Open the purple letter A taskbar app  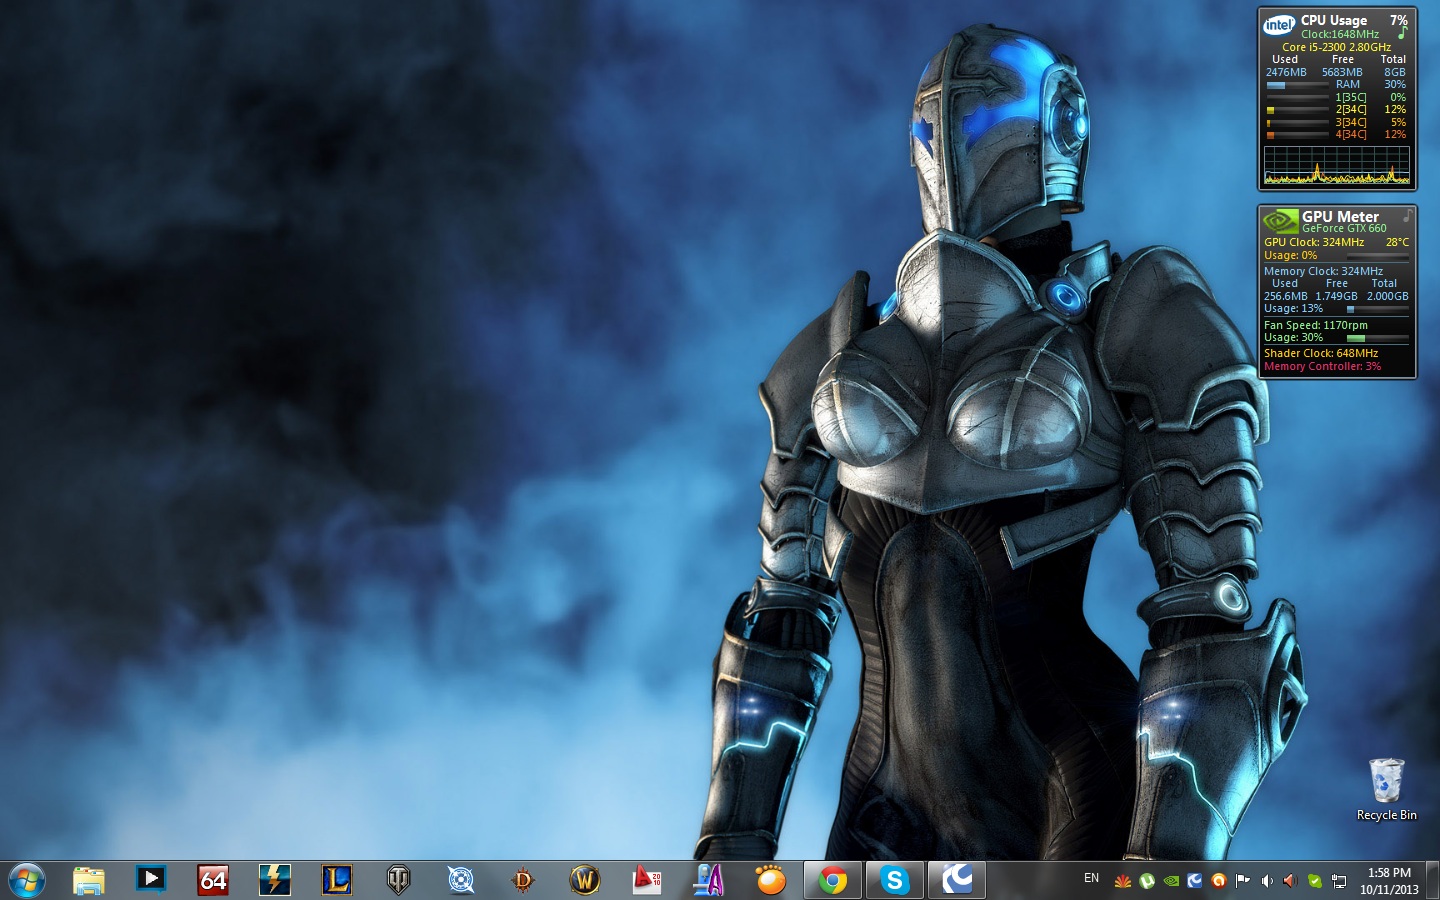(708, 880)
